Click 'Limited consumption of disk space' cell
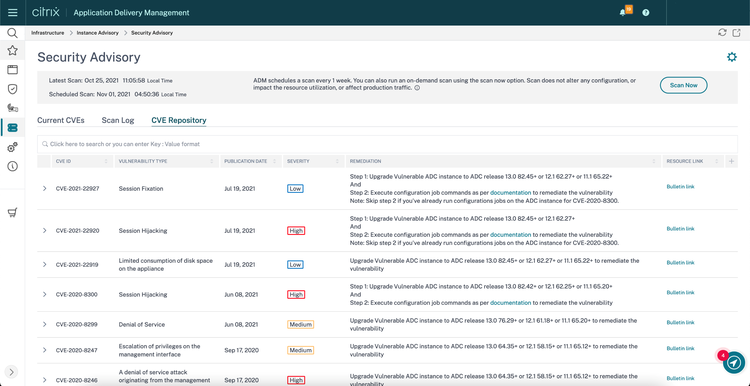 click(165, 265)
